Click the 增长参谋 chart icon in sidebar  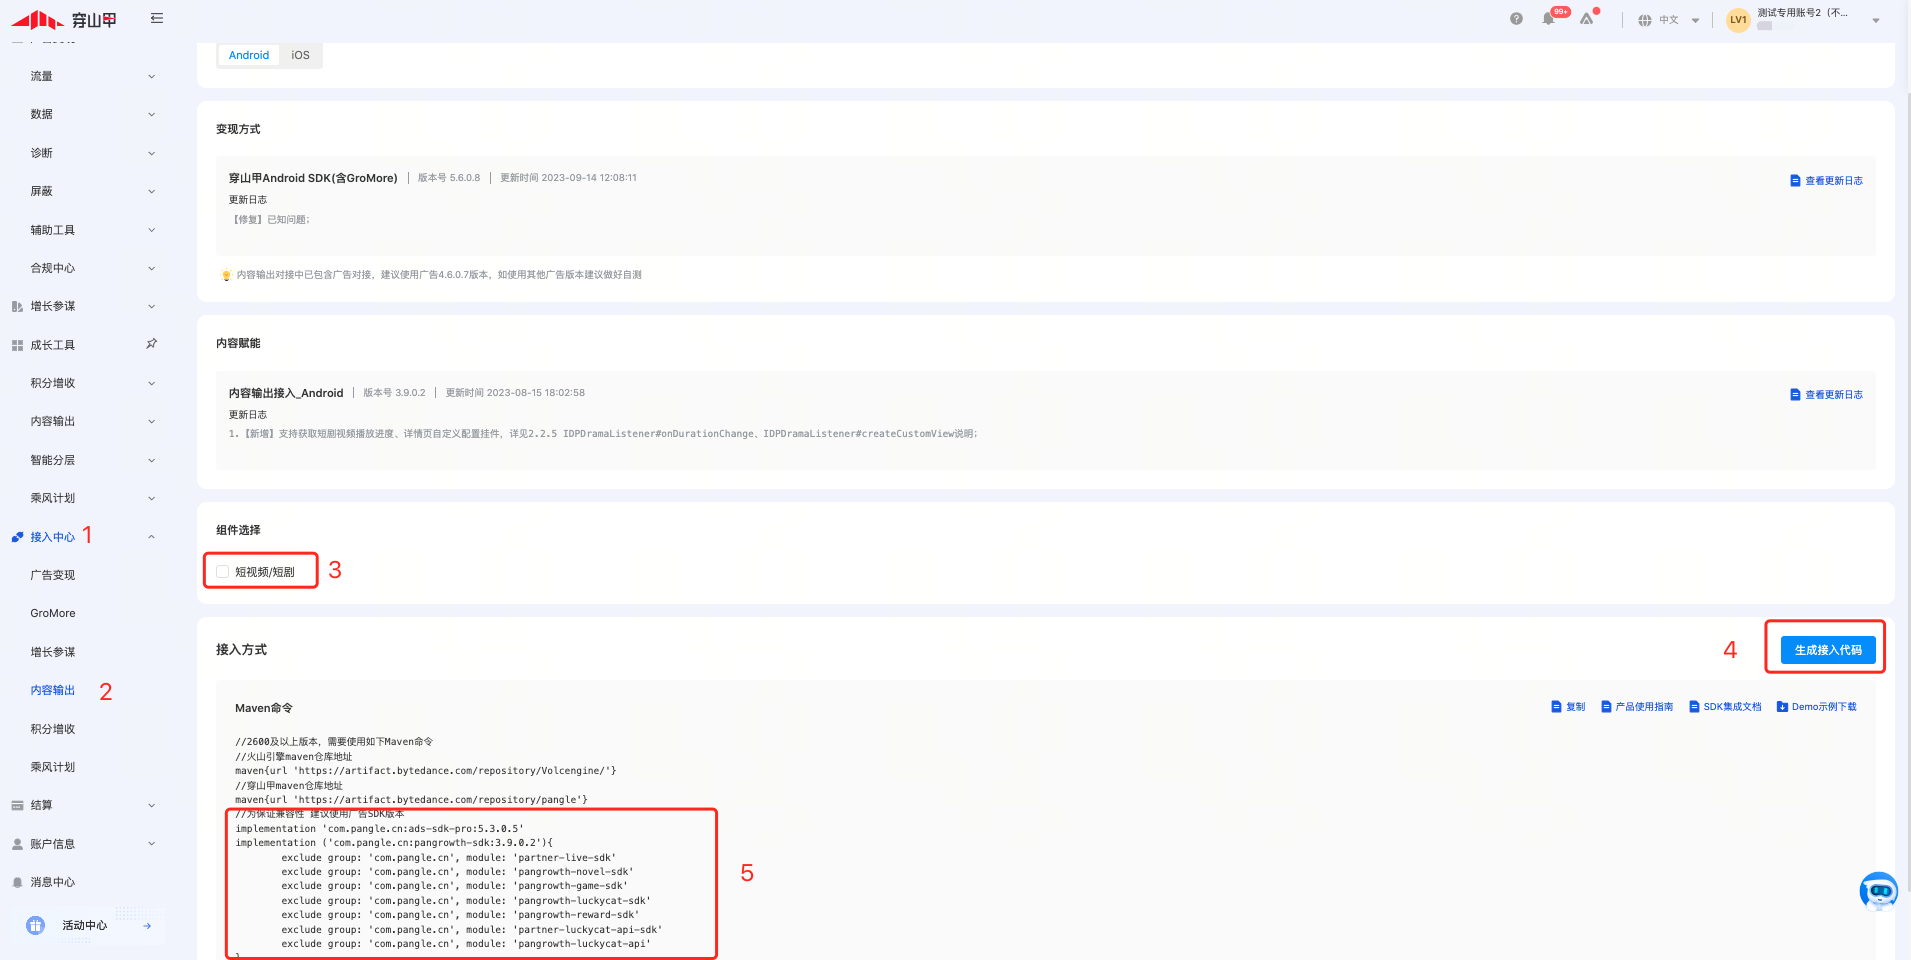click(17, 307)
